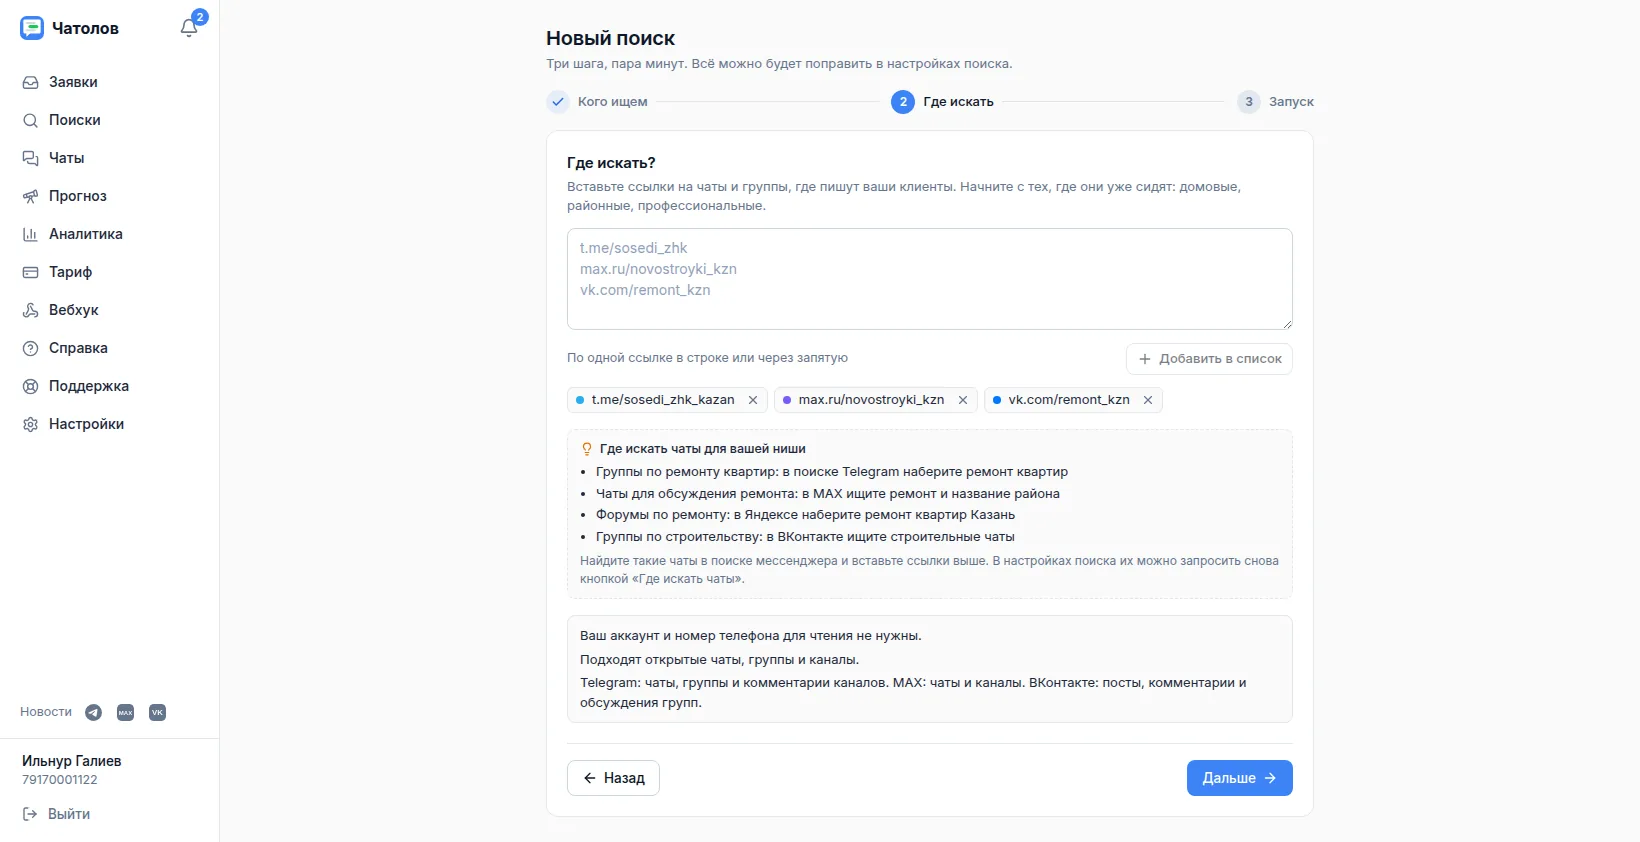Image resolution: width=1640 pixels, height=842 pixels.
Task: Open Справка help page
Action: point(110,348)
